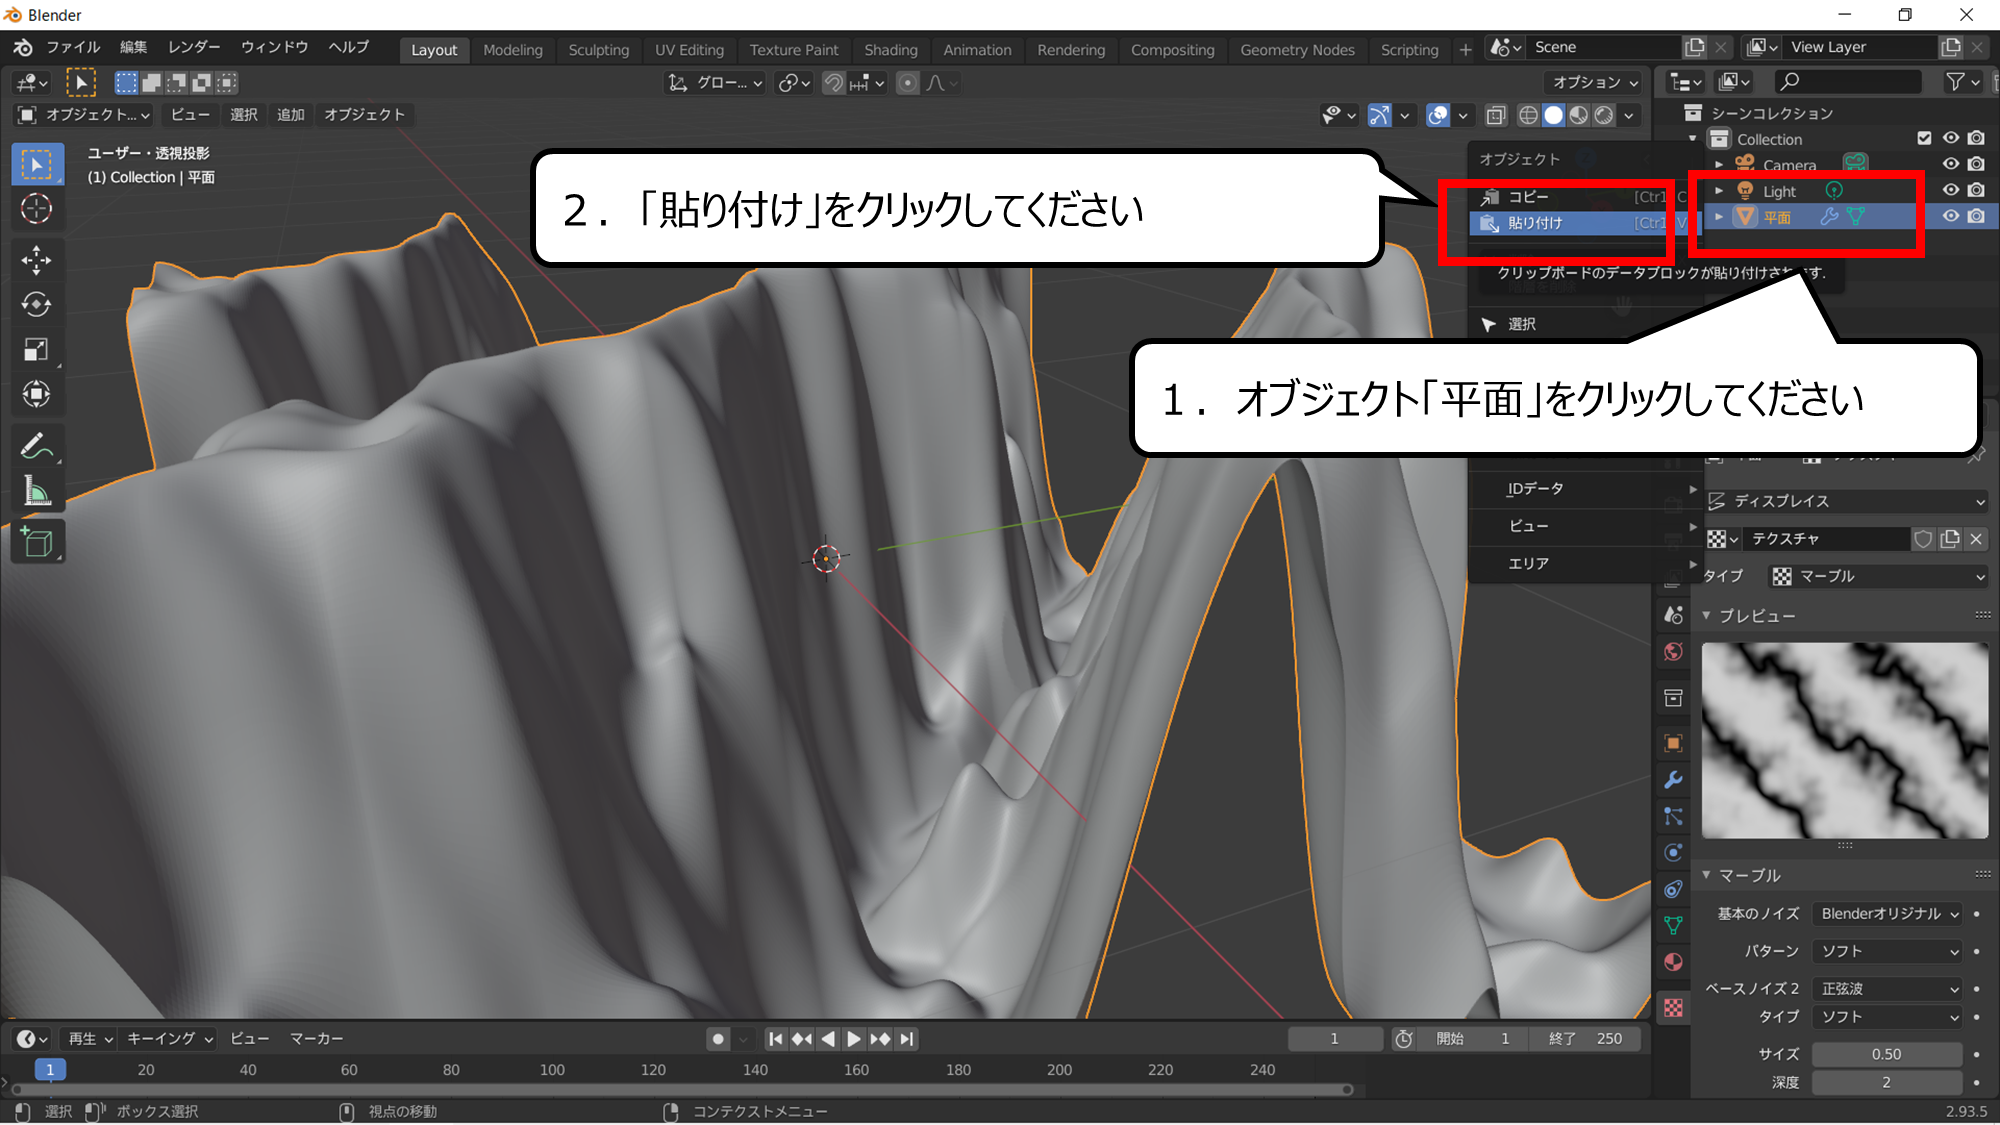Open the Particles properties tab icon
Screen dimensions: 2000x1125
1673,817
